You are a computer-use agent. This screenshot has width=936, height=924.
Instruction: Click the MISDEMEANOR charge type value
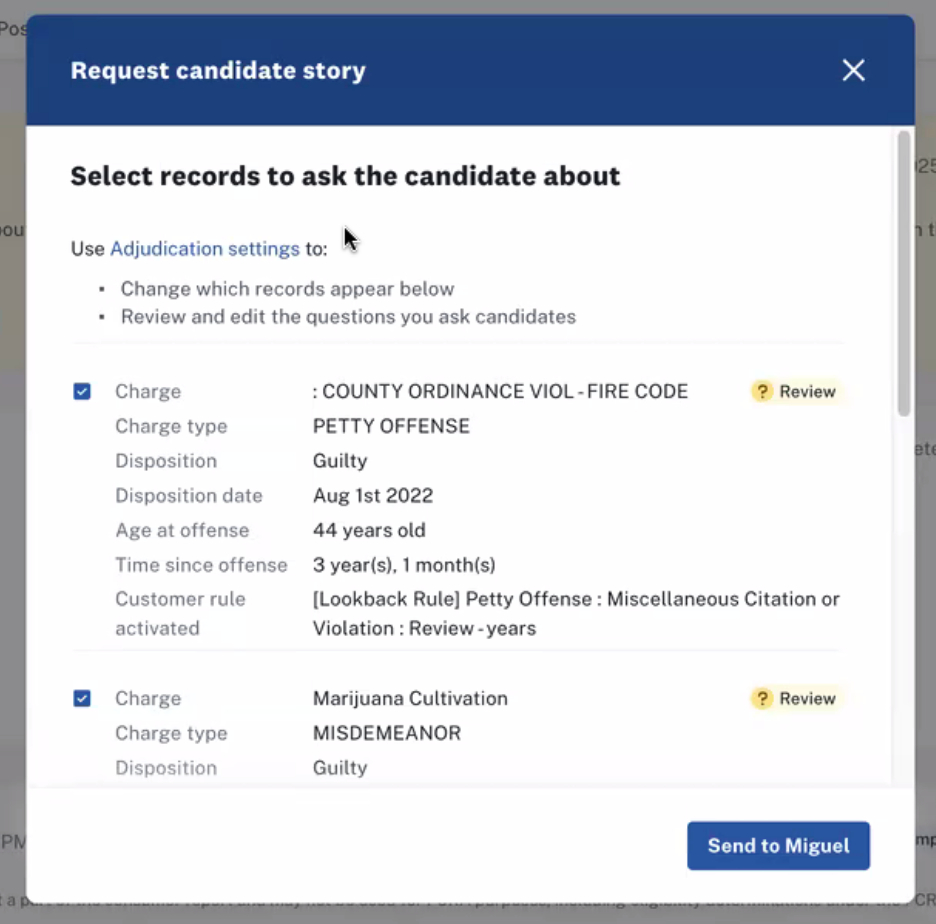[x=387, y=734]
